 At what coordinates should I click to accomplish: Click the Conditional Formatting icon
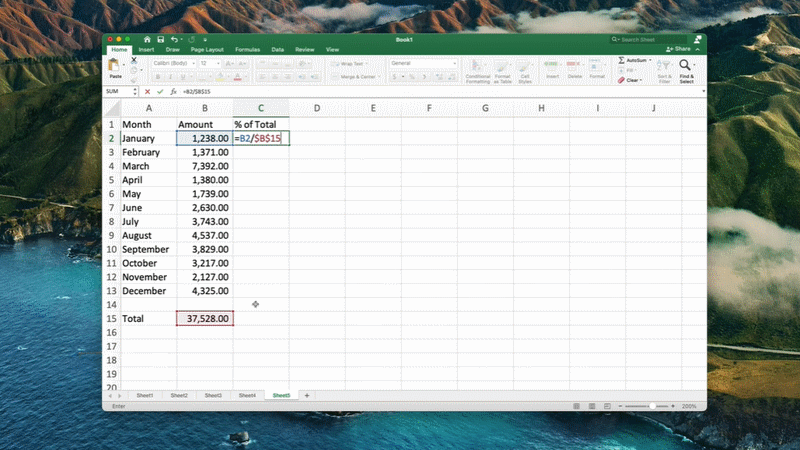(478, 71)
